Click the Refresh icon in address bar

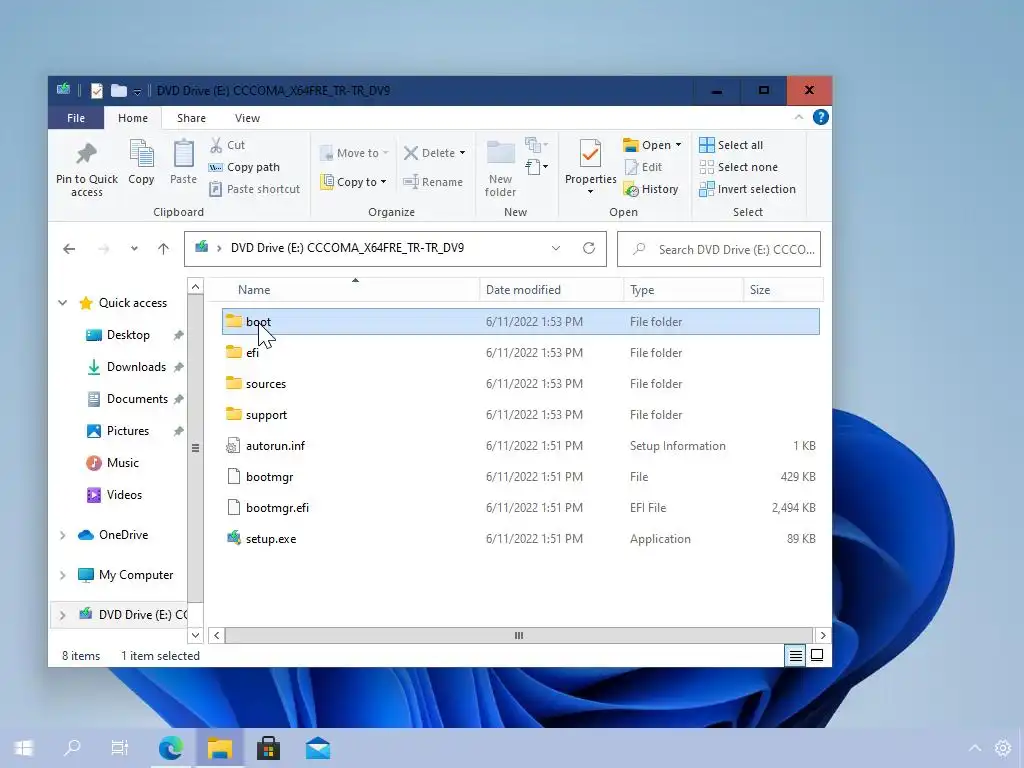pyautogui.click(x=589, y=248)
